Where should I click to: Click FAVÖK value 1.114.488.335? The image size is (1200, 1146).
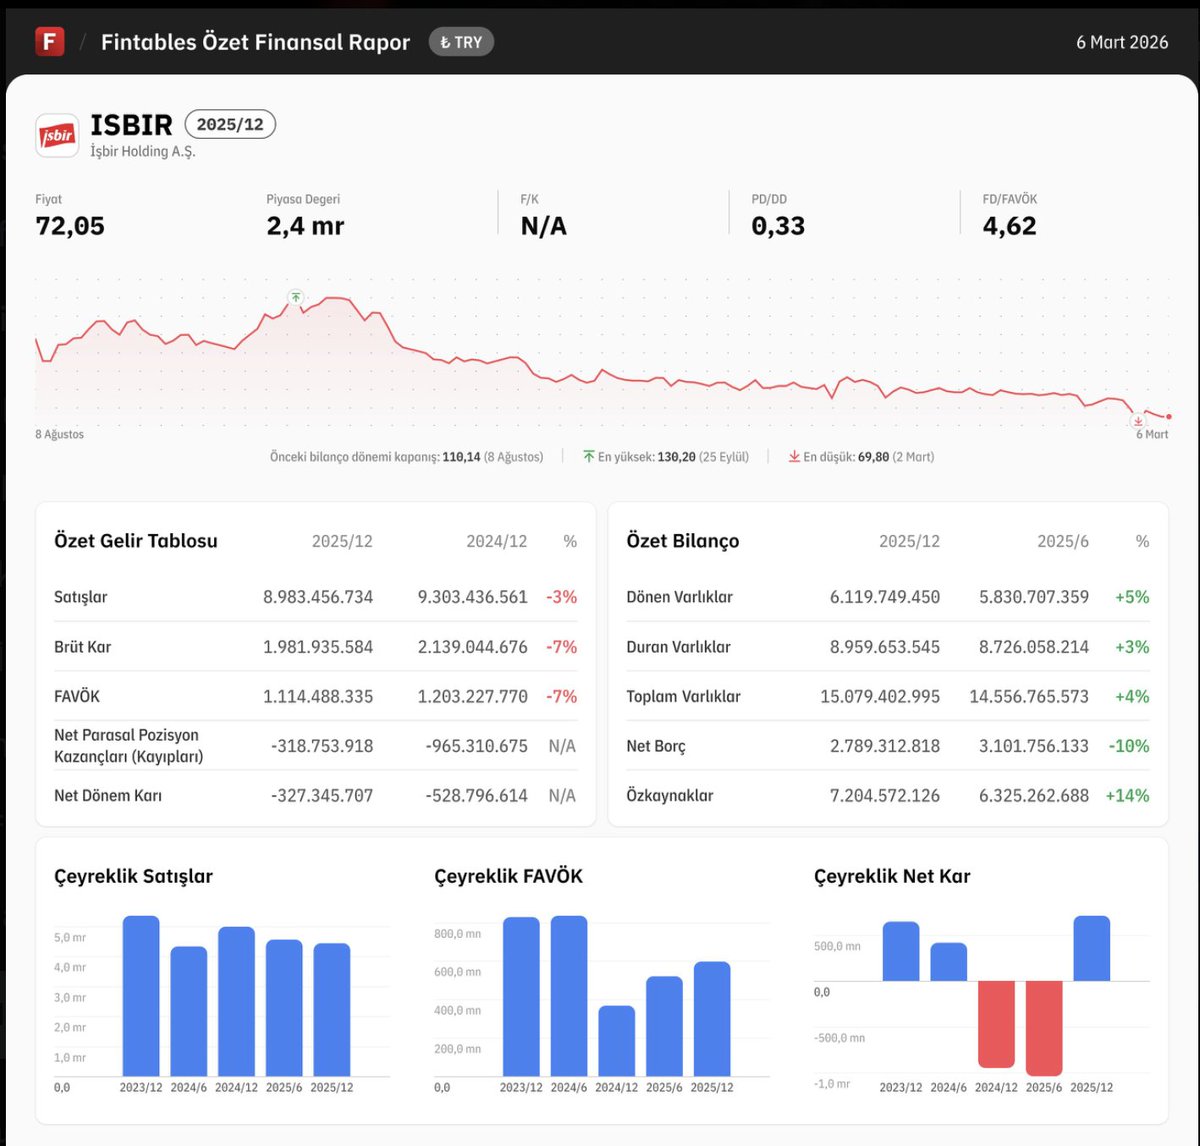pyautogui.click(x=318, y=696)
